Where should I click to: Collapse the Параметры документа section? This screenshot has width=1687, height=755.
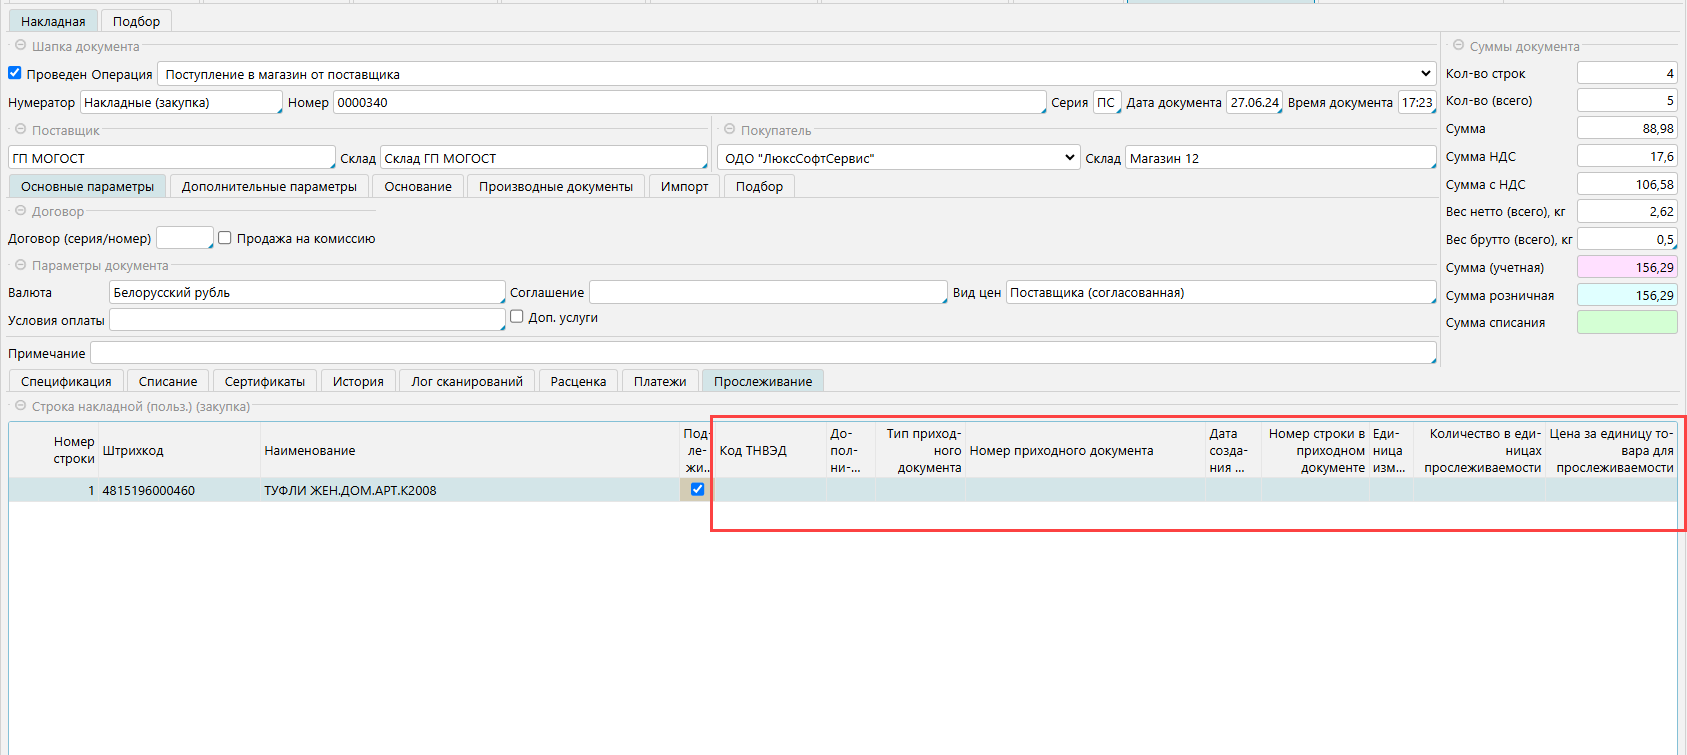(20, 265)
